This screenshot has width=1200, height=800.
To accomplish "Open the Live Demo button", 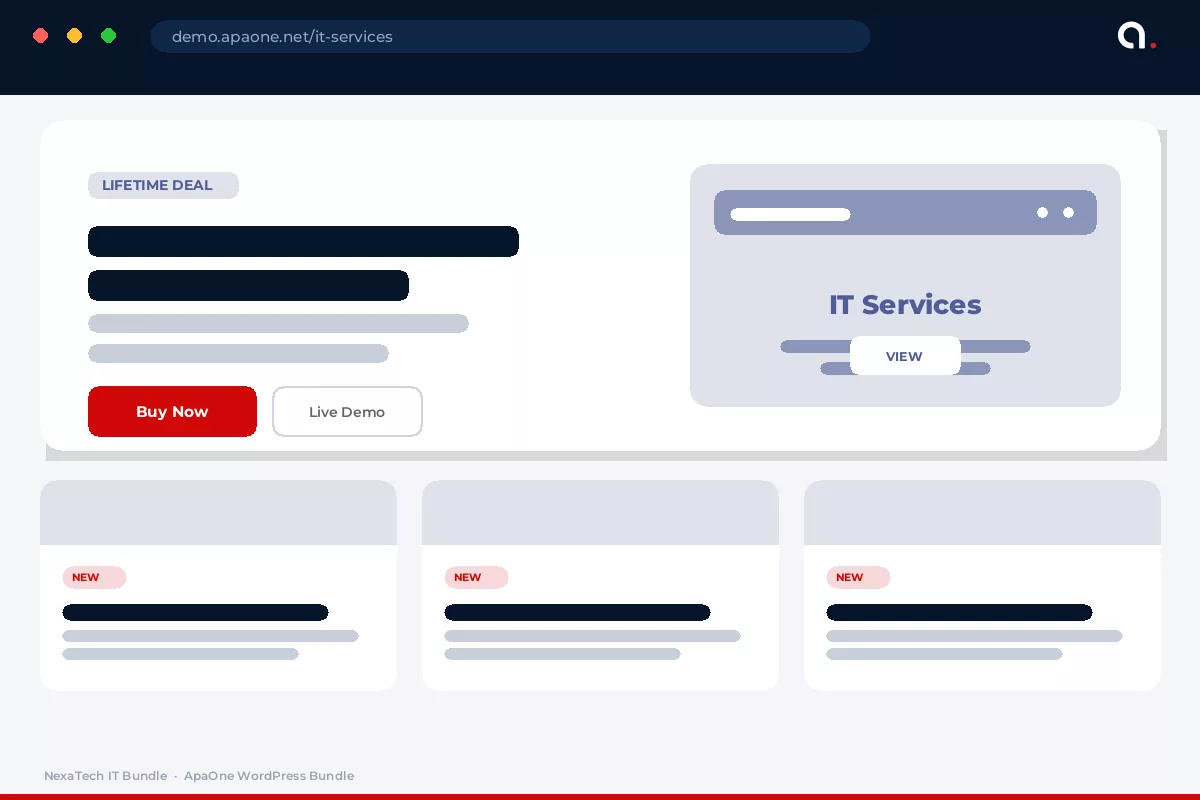I will pyautogui.click(x=347, y=411).
